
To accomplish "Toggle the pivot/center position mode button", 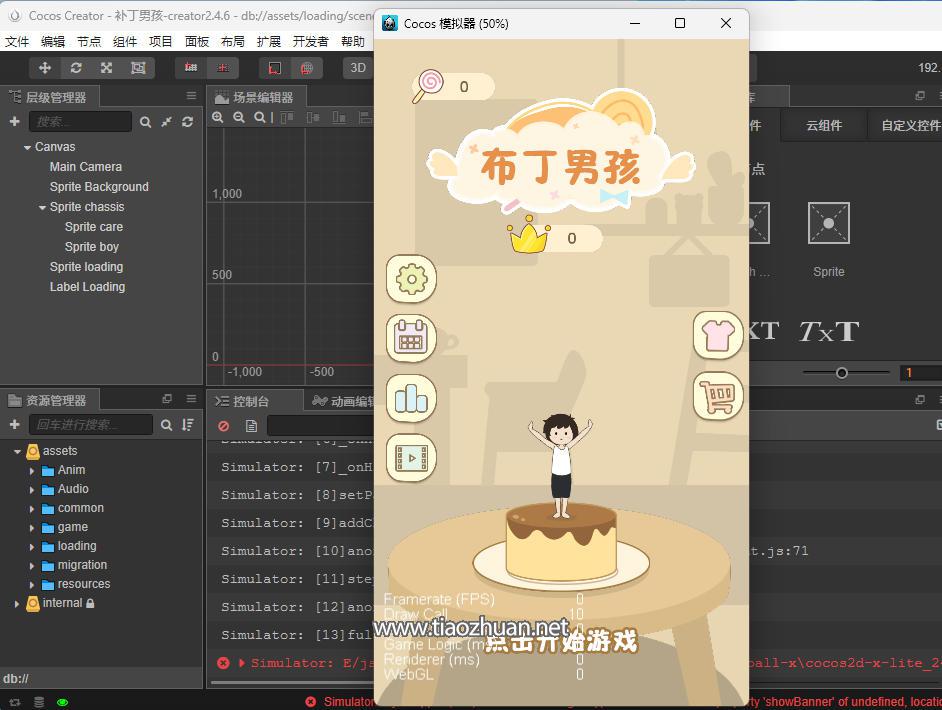I will pos(191,68).
